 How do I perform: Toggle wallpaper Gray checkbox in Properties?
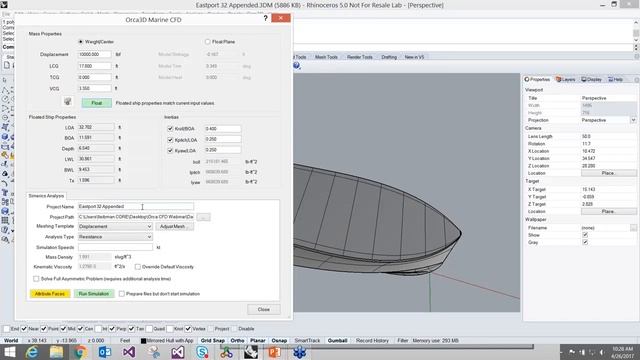point(585,242)
